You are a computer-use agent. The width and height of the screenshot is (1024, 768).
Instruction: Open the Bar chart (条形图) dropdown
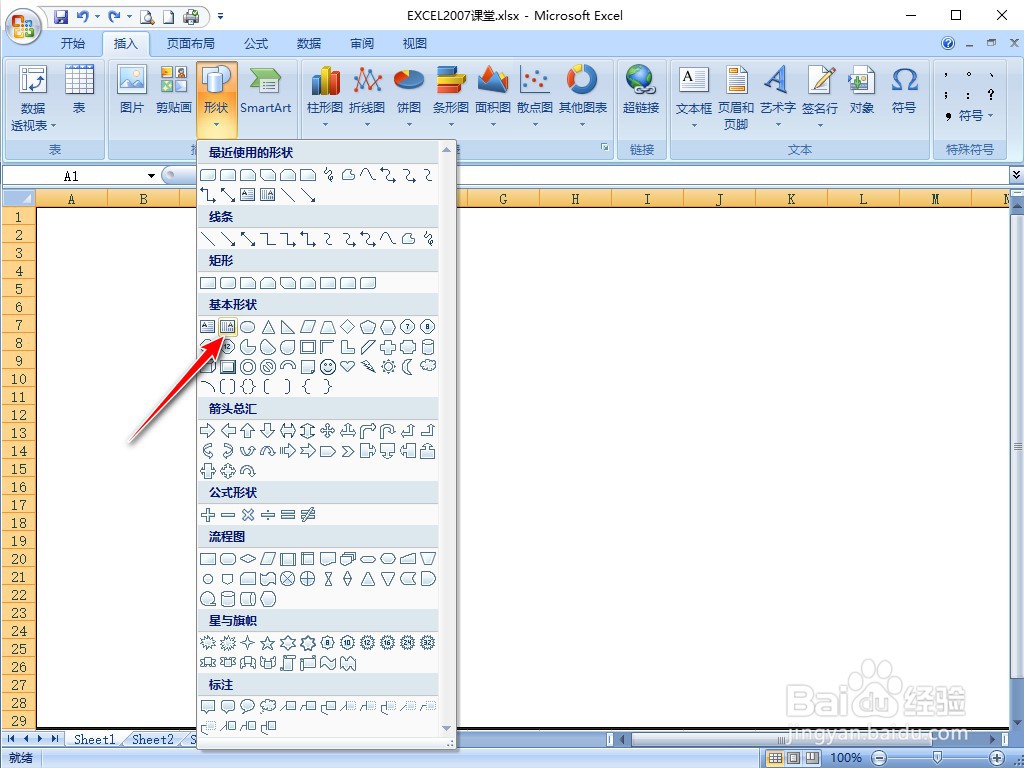451,97
